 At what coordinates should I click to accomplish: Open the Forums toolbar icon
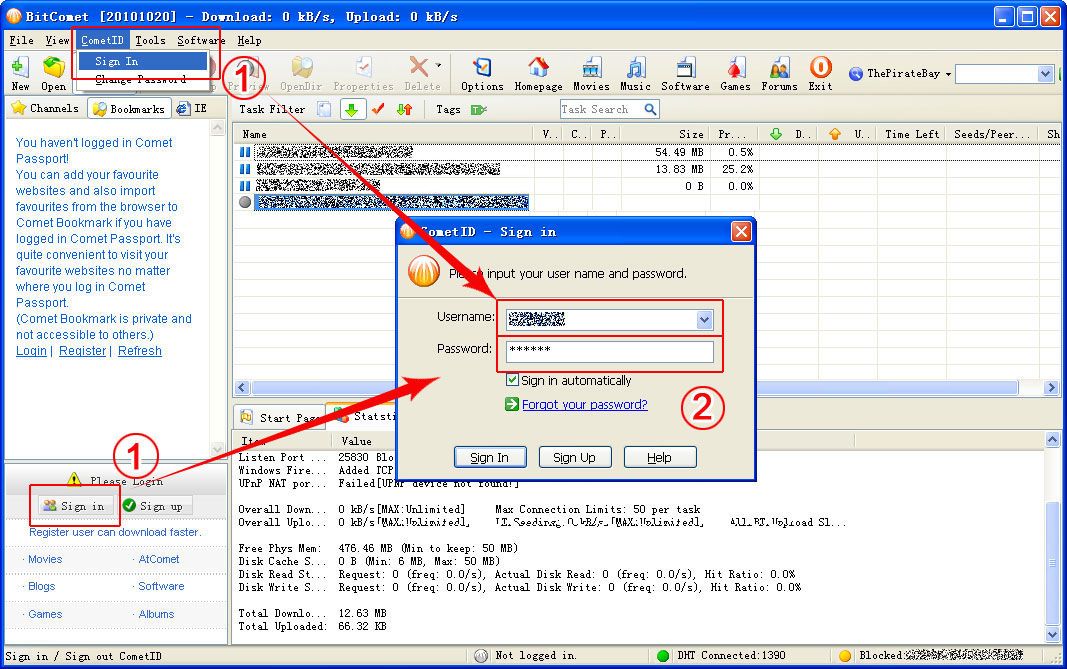pos(779,74)
